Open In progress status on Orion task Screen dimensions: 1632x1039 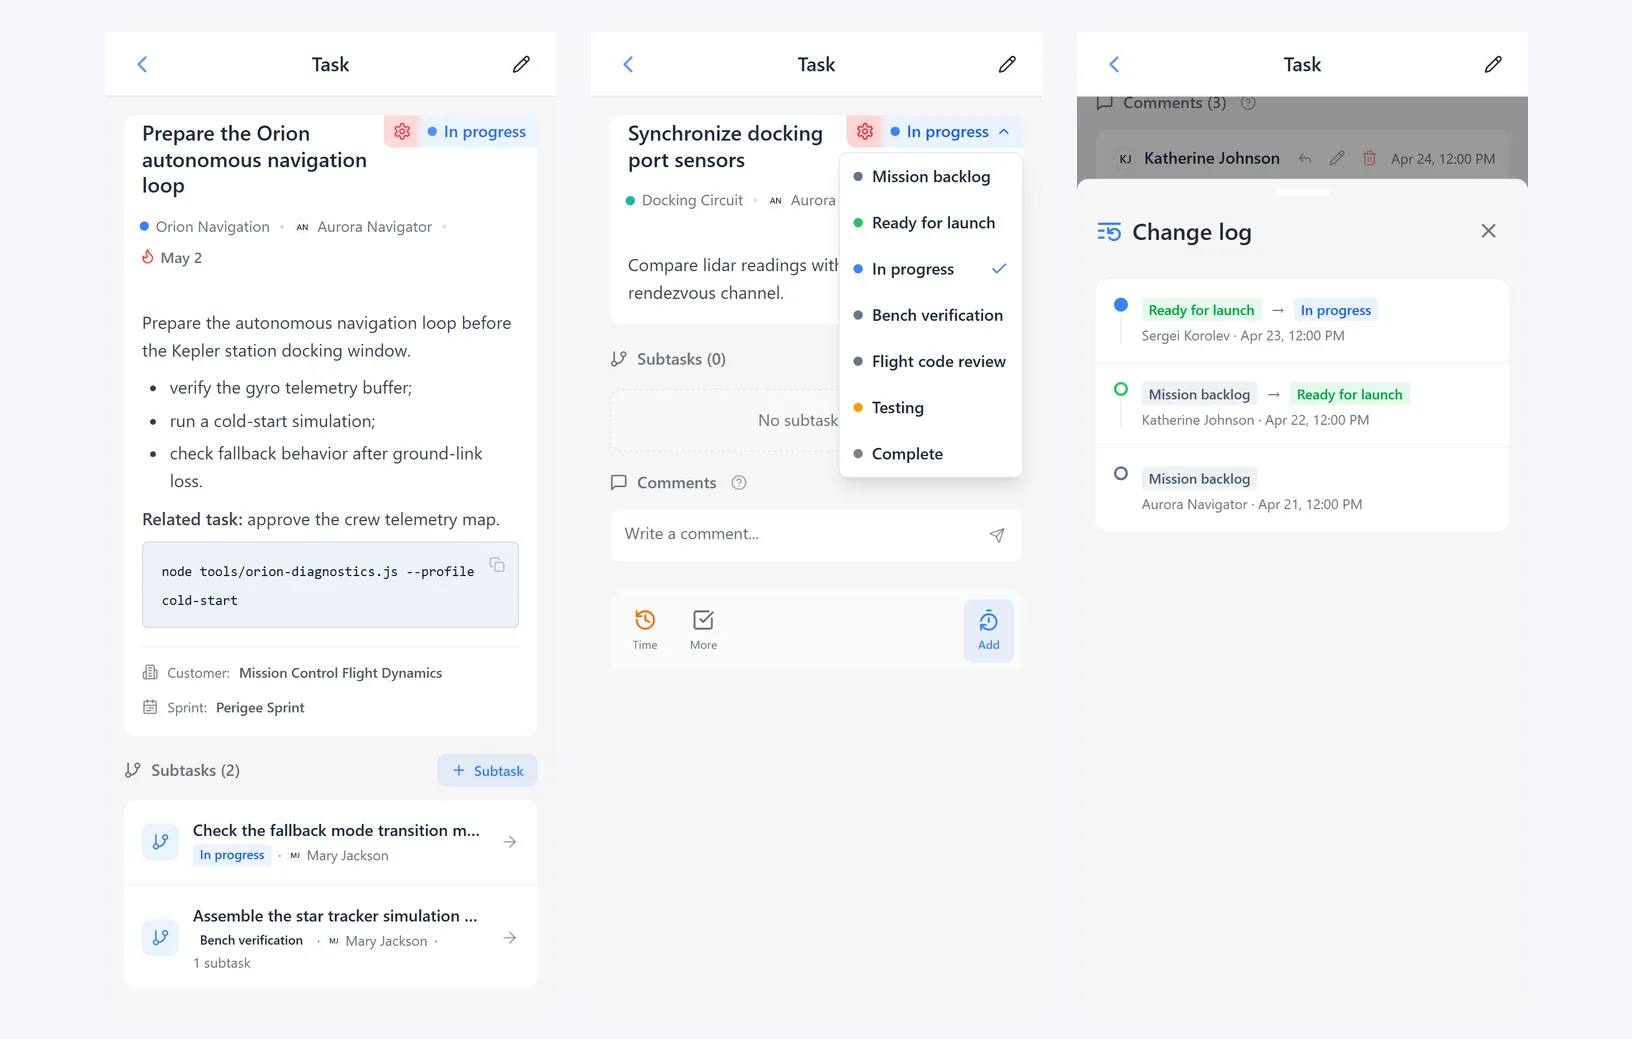(x=477, y=132)
